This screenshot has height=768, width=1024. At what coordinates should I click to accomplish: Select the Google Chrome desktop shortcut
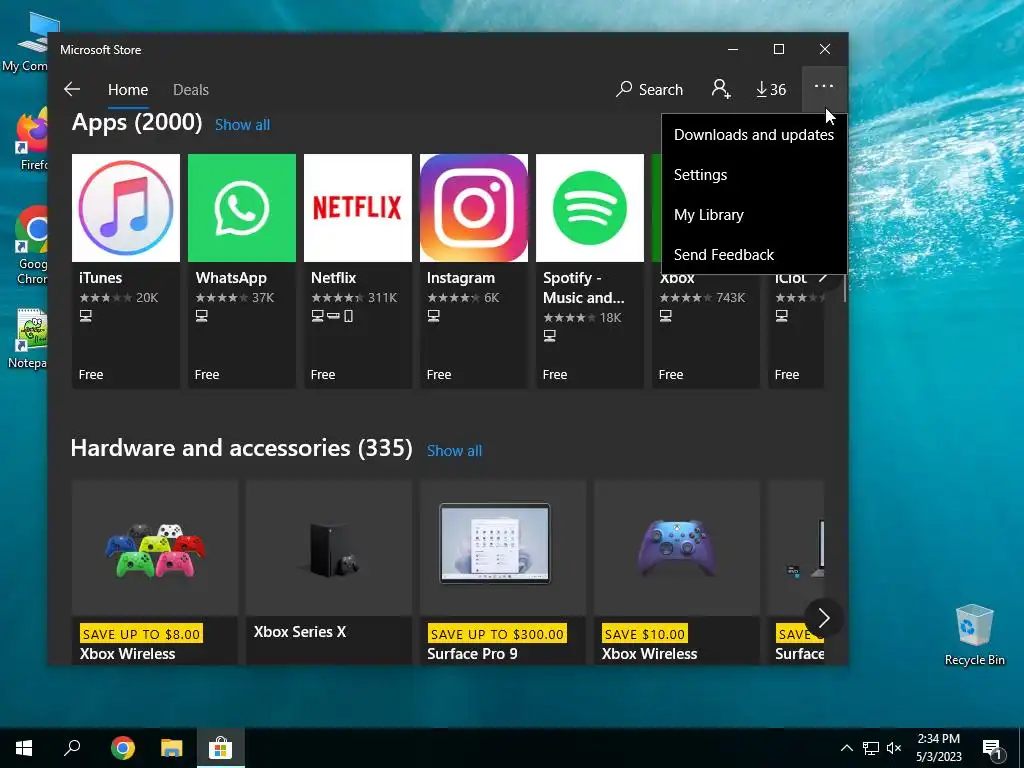click(x=33, y=246)
